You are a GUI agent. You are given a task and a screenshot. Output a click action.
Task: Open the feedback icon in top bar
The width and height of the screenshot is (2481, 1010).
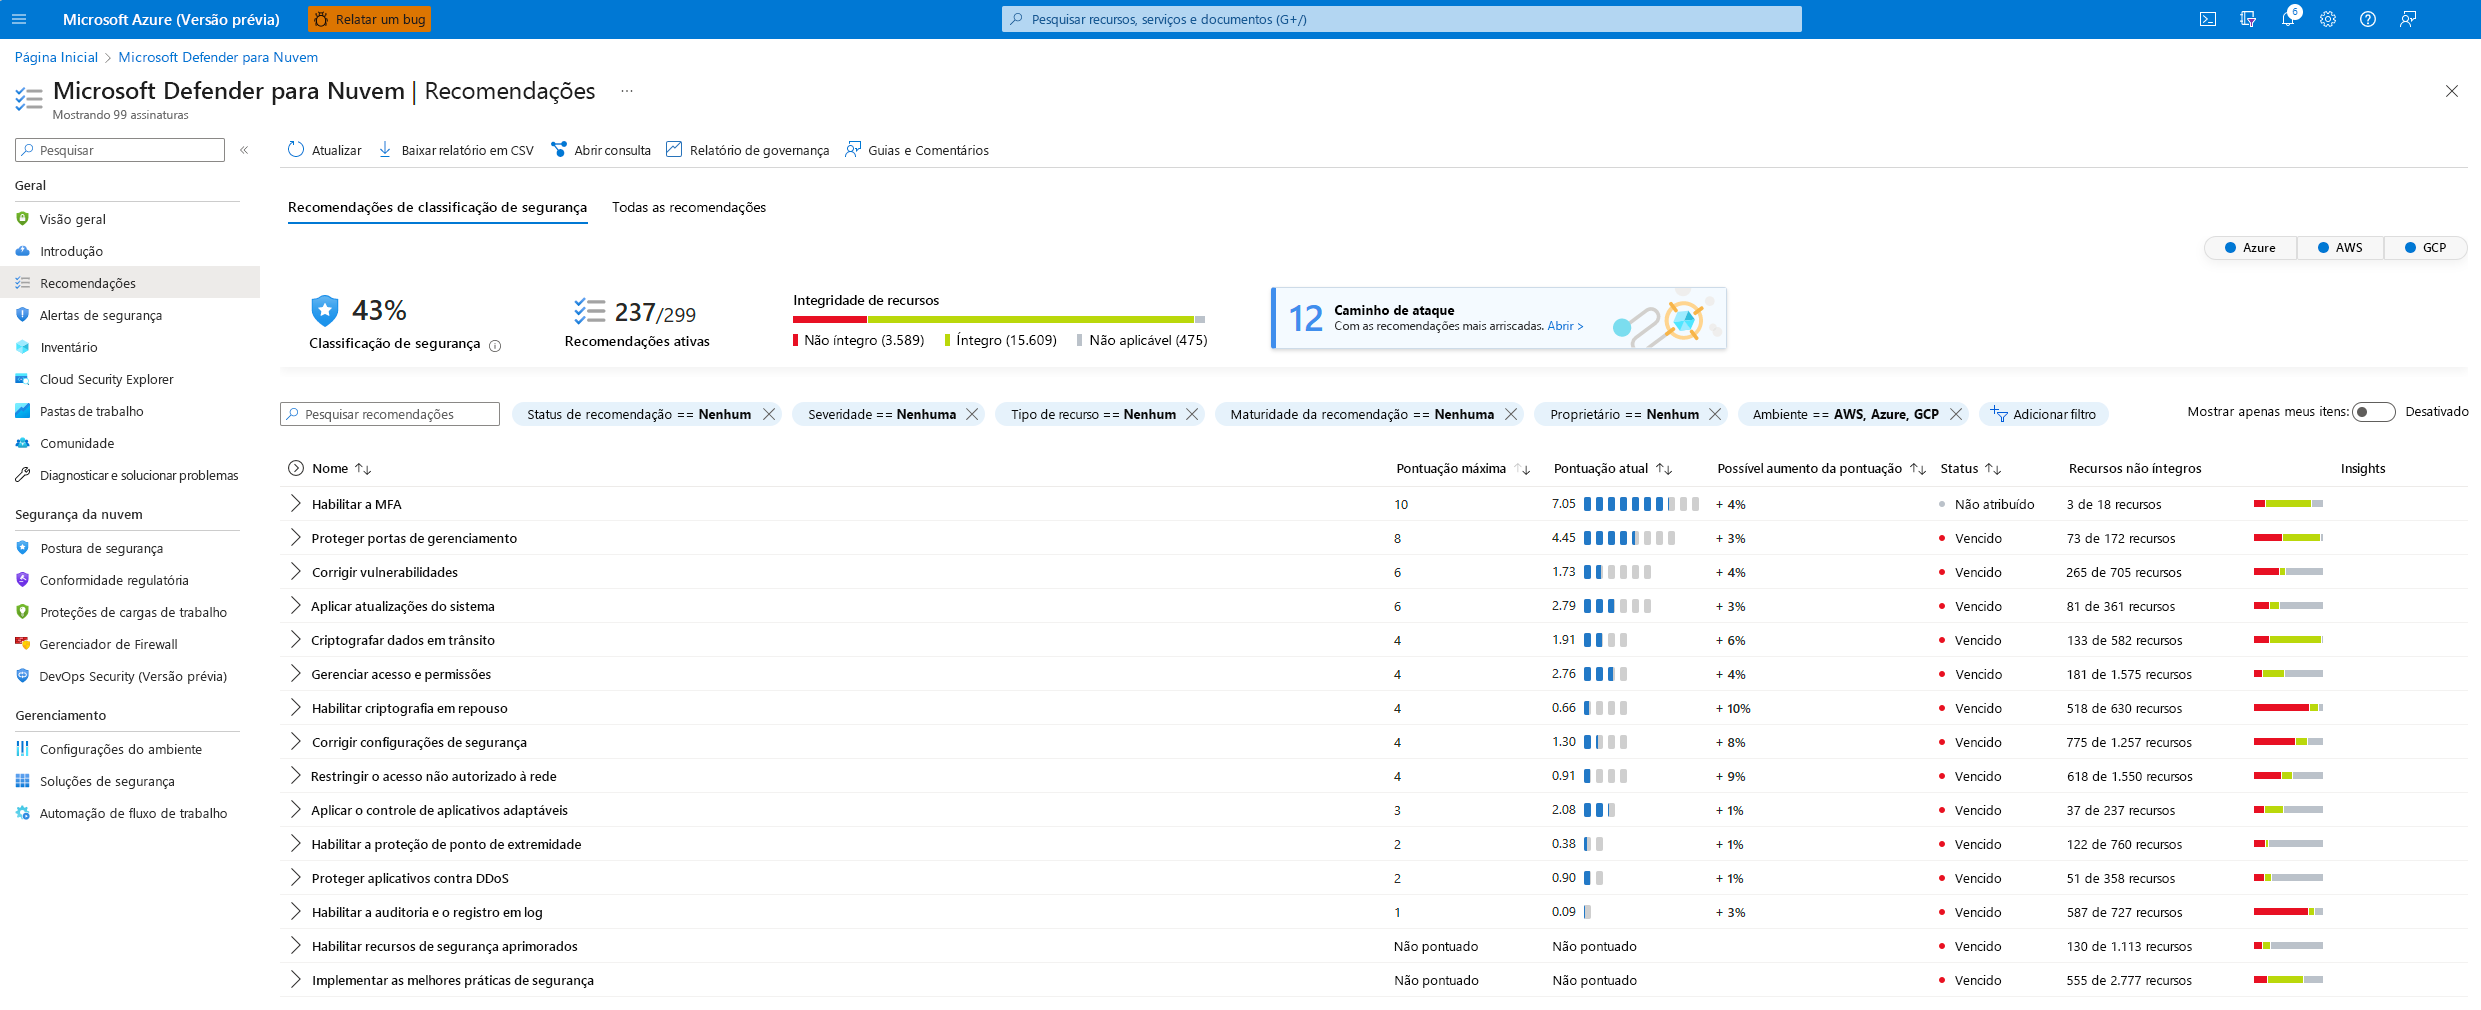2408,19
